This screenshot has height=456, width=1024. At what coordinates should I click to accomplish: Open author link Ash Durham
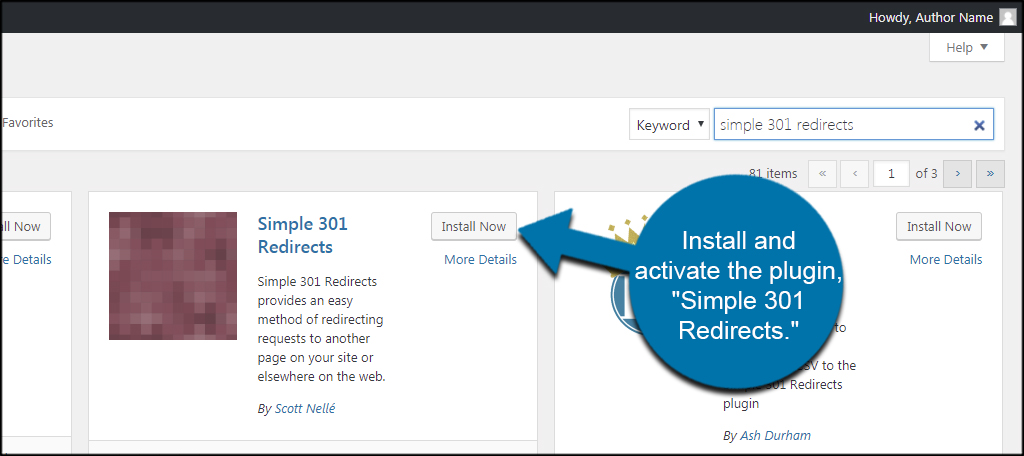[775, 435]
